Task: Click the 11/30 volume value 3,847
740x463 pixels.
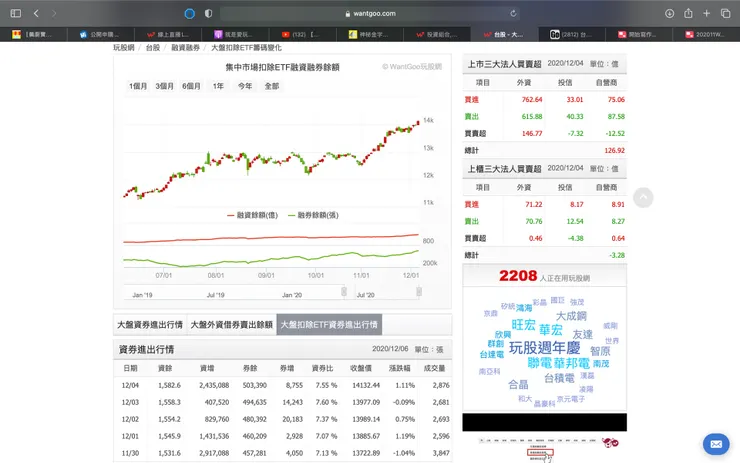Action: tap(441, 453)
